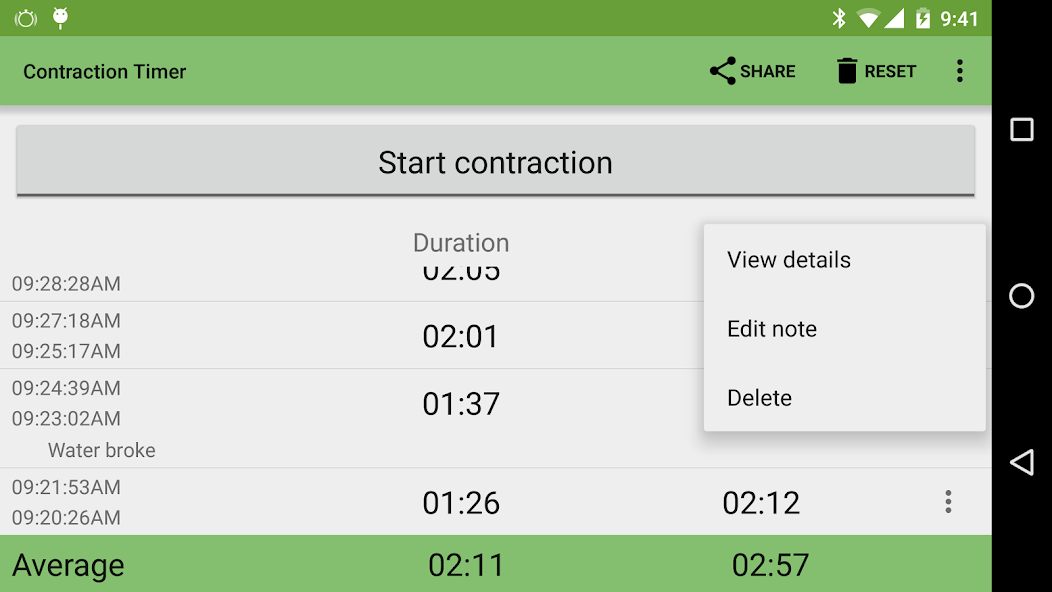Click the USB debugging android icon
This screenshot has height=592, width=1052.
pos(61,17)
